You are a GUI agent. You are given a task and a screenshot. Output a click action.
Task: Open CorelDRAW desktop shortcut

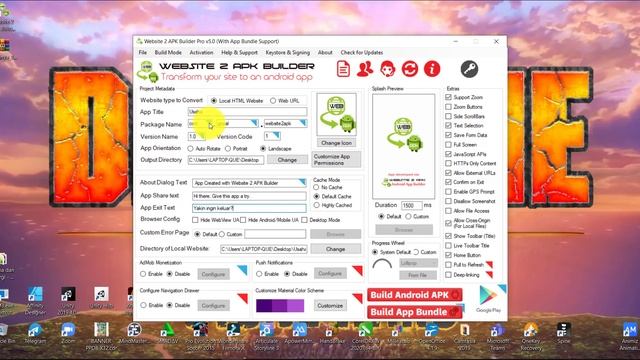(x=366, y=337)
